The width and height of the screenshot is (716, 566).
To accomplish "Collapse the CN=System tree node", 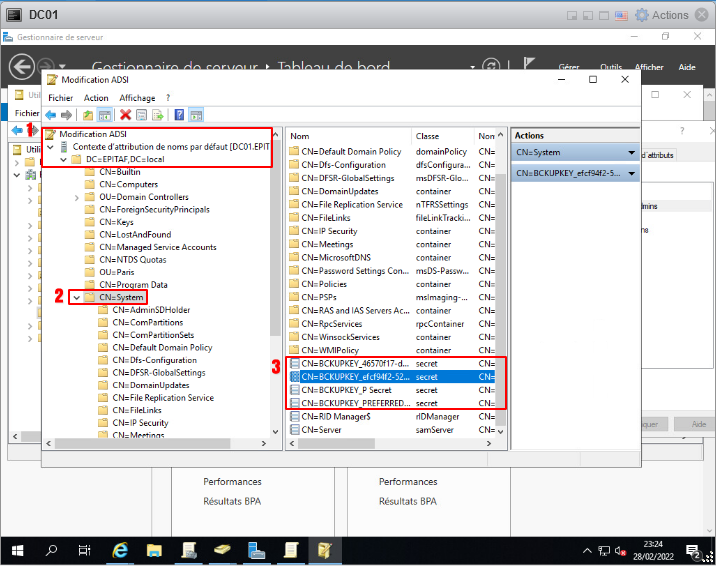I will click(x=77, y=298).
